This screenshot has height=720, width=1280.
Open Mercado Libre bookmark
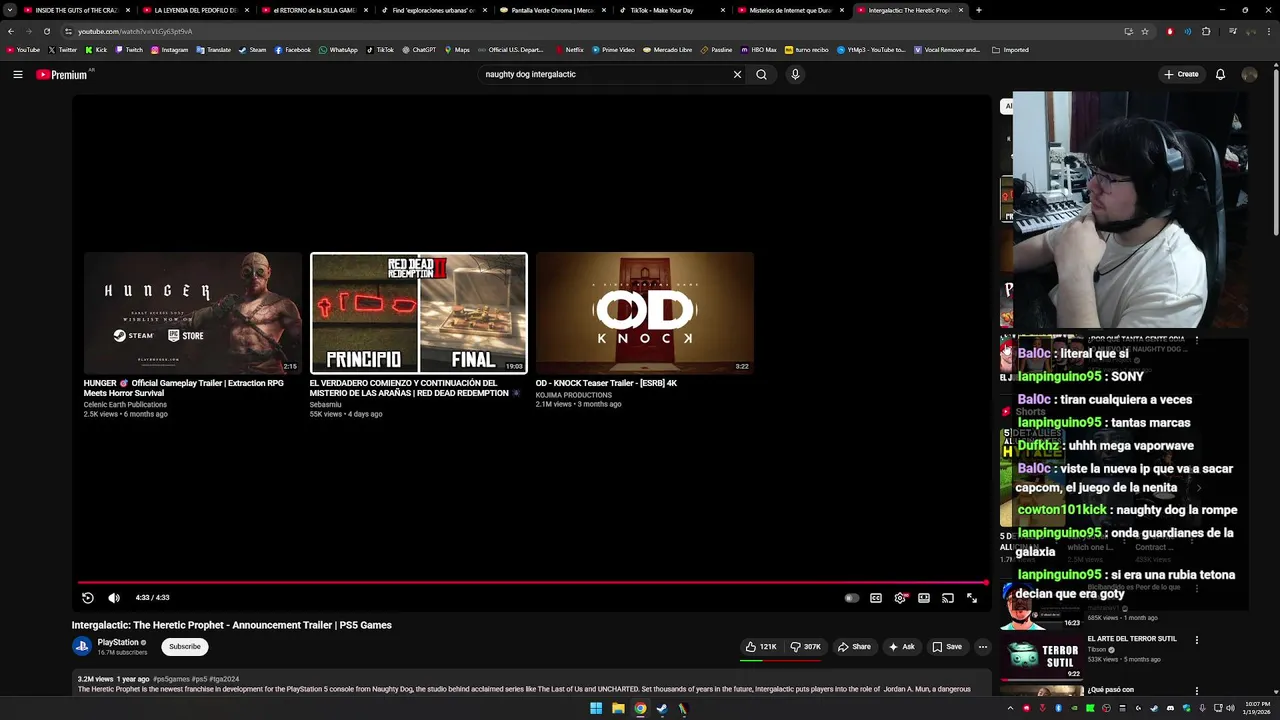(x=667, y=49)
